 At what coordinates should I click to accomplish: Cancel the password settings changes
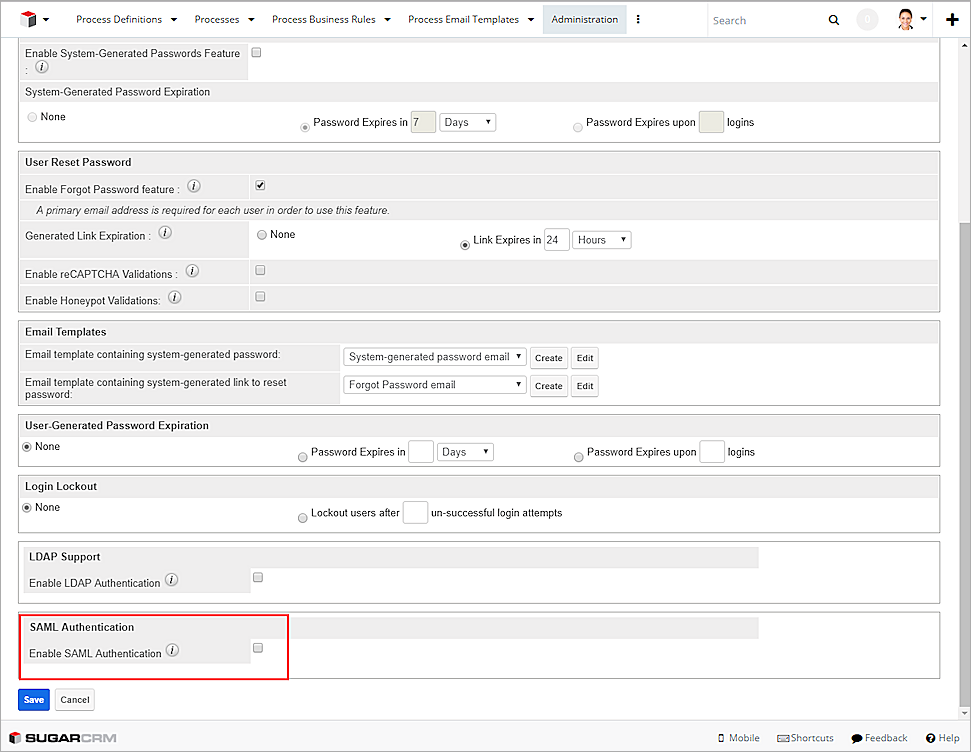pos(75,699)
